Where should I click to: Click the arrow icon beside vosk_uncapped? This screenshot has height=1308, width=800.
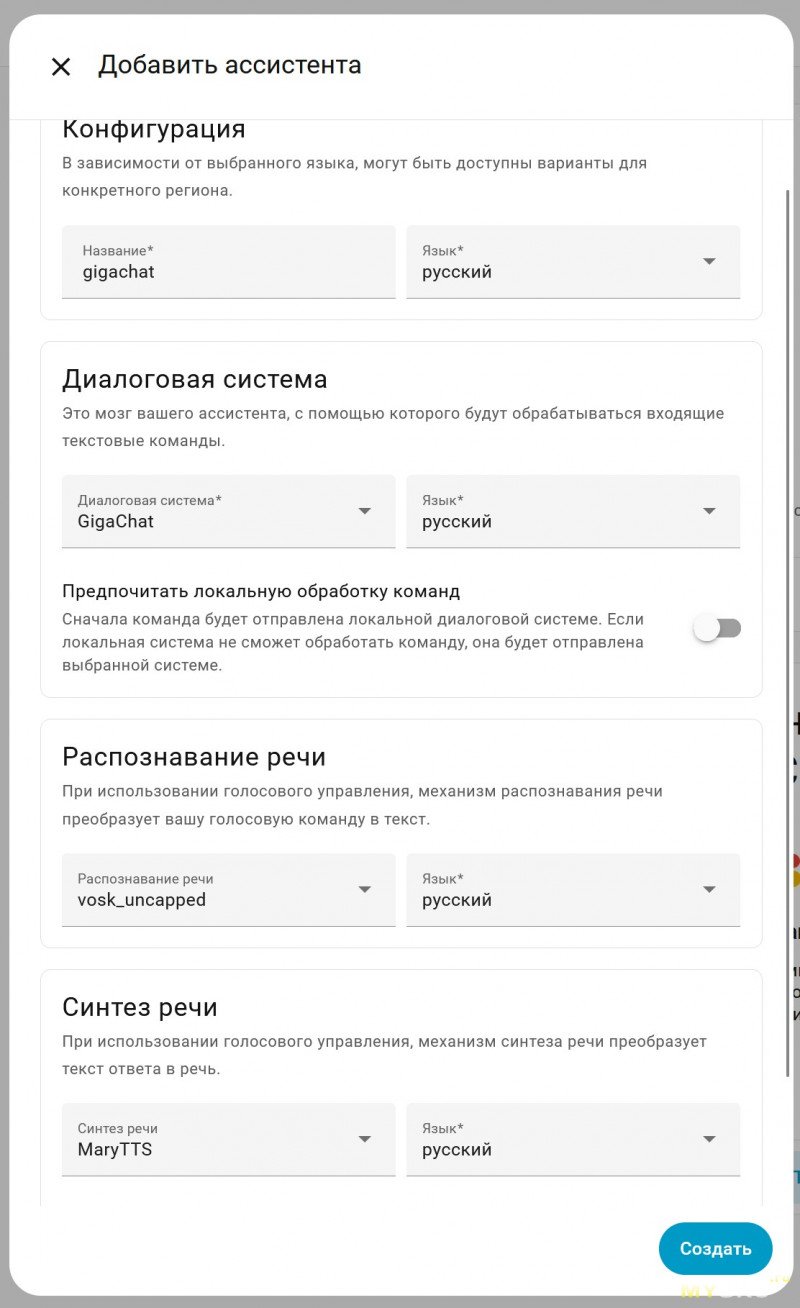click(365, 890)
